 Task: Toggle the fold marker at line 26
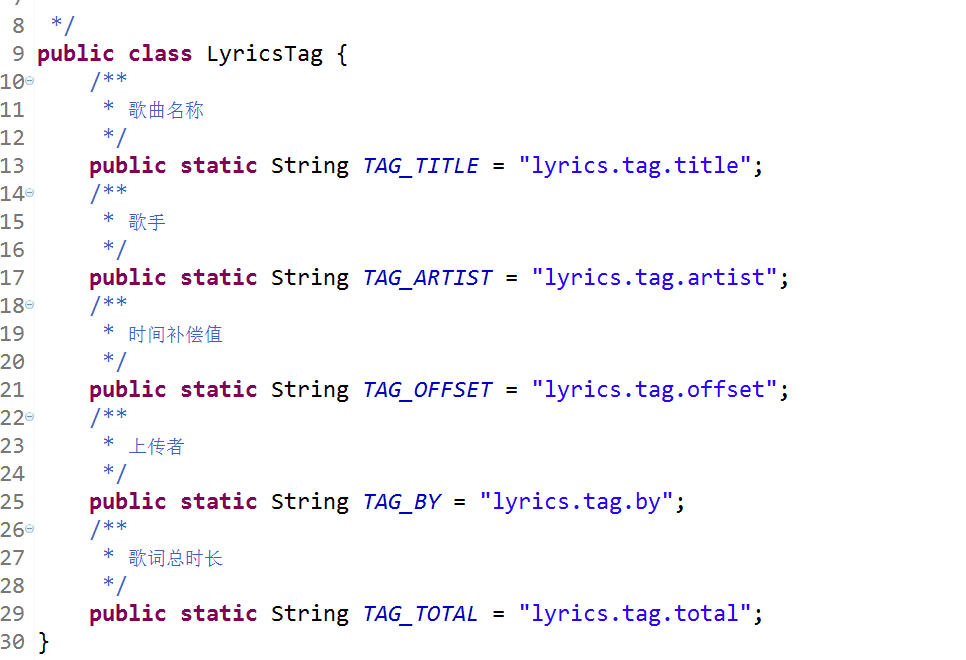tap(29, 529)
